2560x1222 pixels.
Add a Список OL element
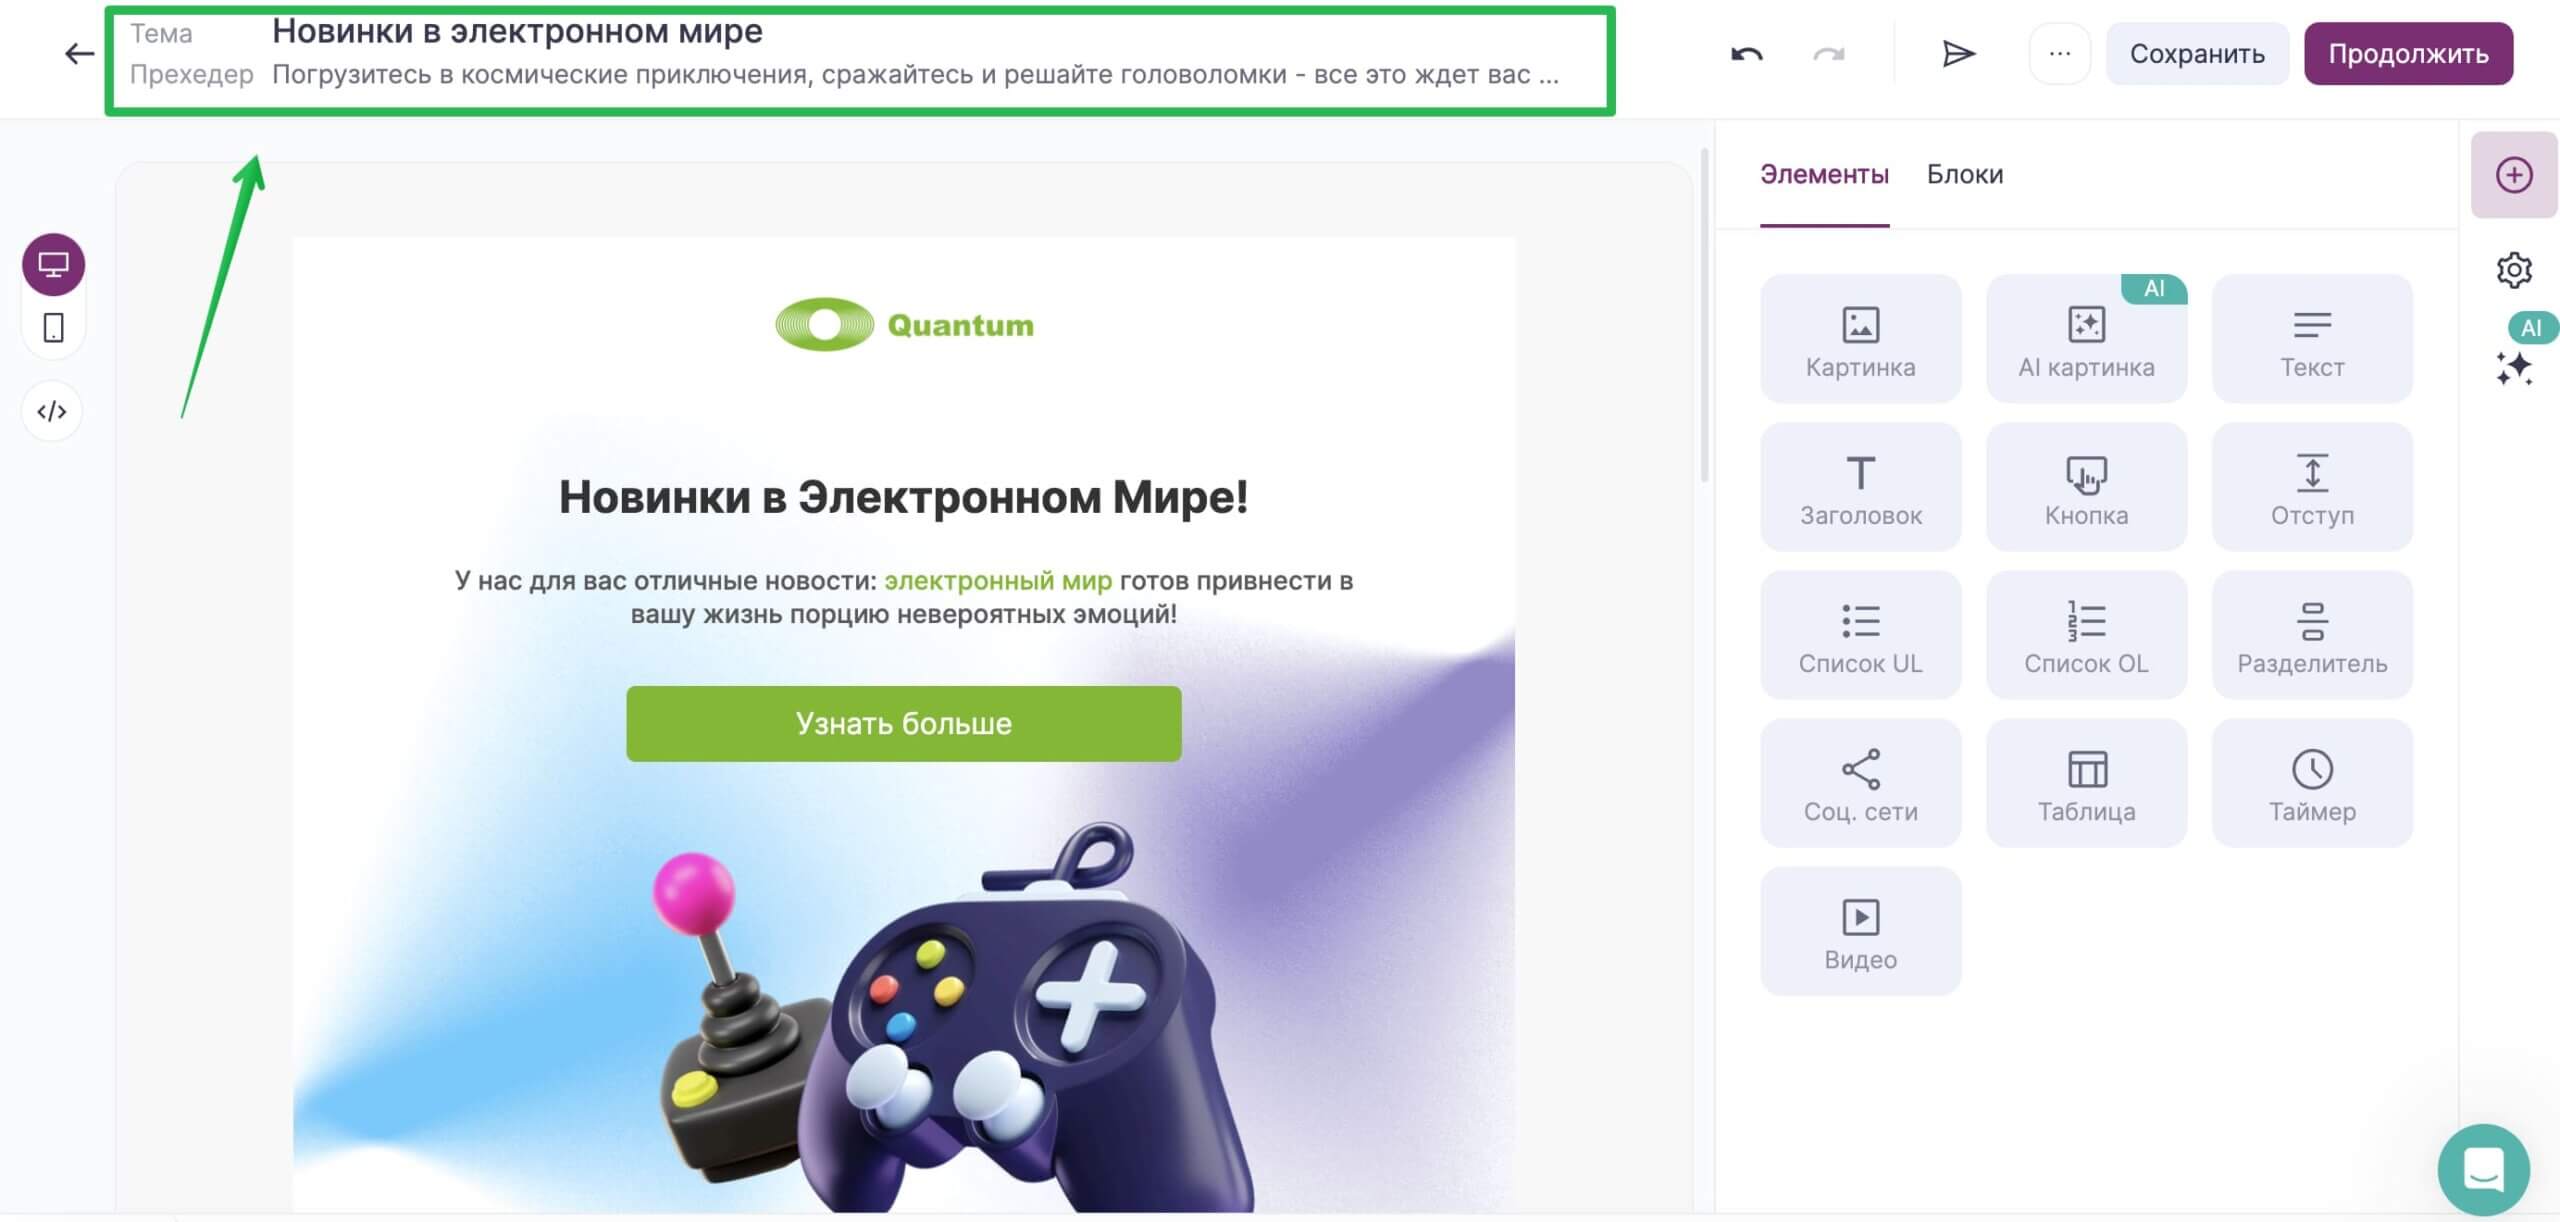tap(2087, 635)
